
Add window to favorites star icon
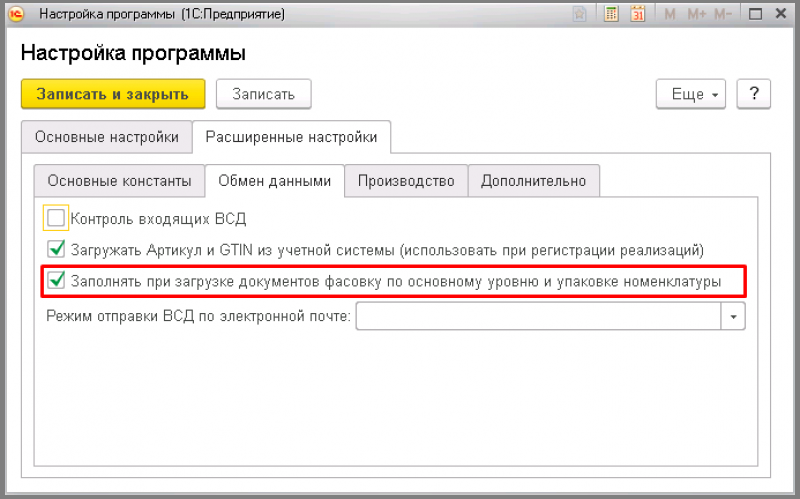point(579,14)
